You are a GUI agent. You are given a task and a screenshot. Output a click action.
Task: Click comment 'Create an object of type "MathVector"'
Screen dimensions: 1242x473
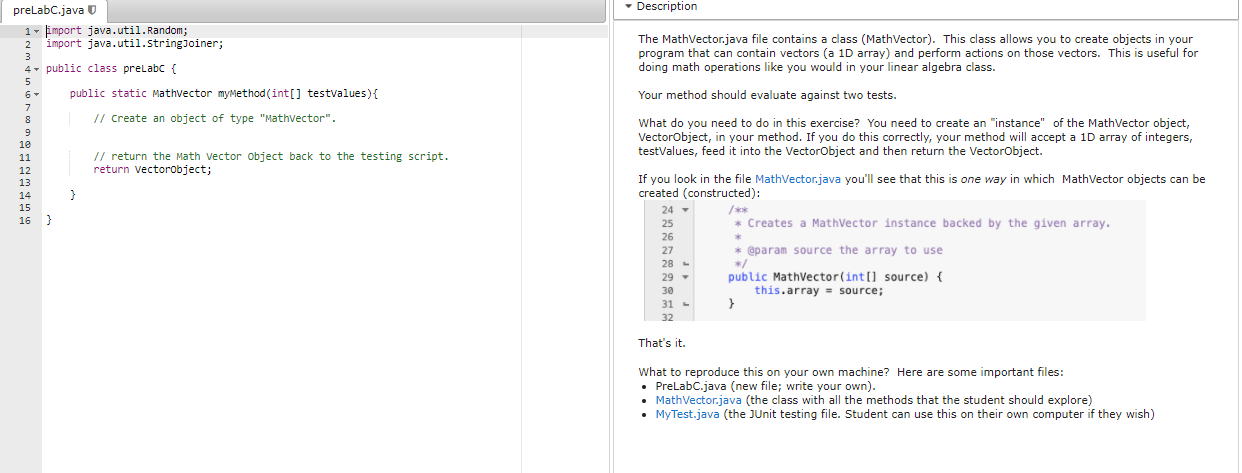click(x=215, y=119)
